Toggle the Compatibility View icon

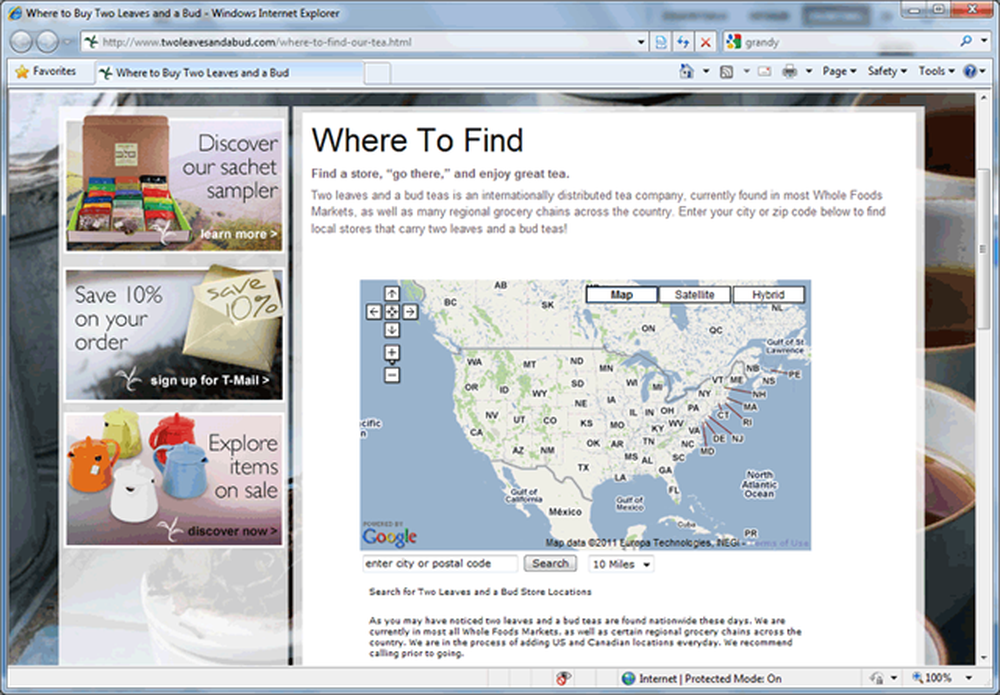[661, 42]
